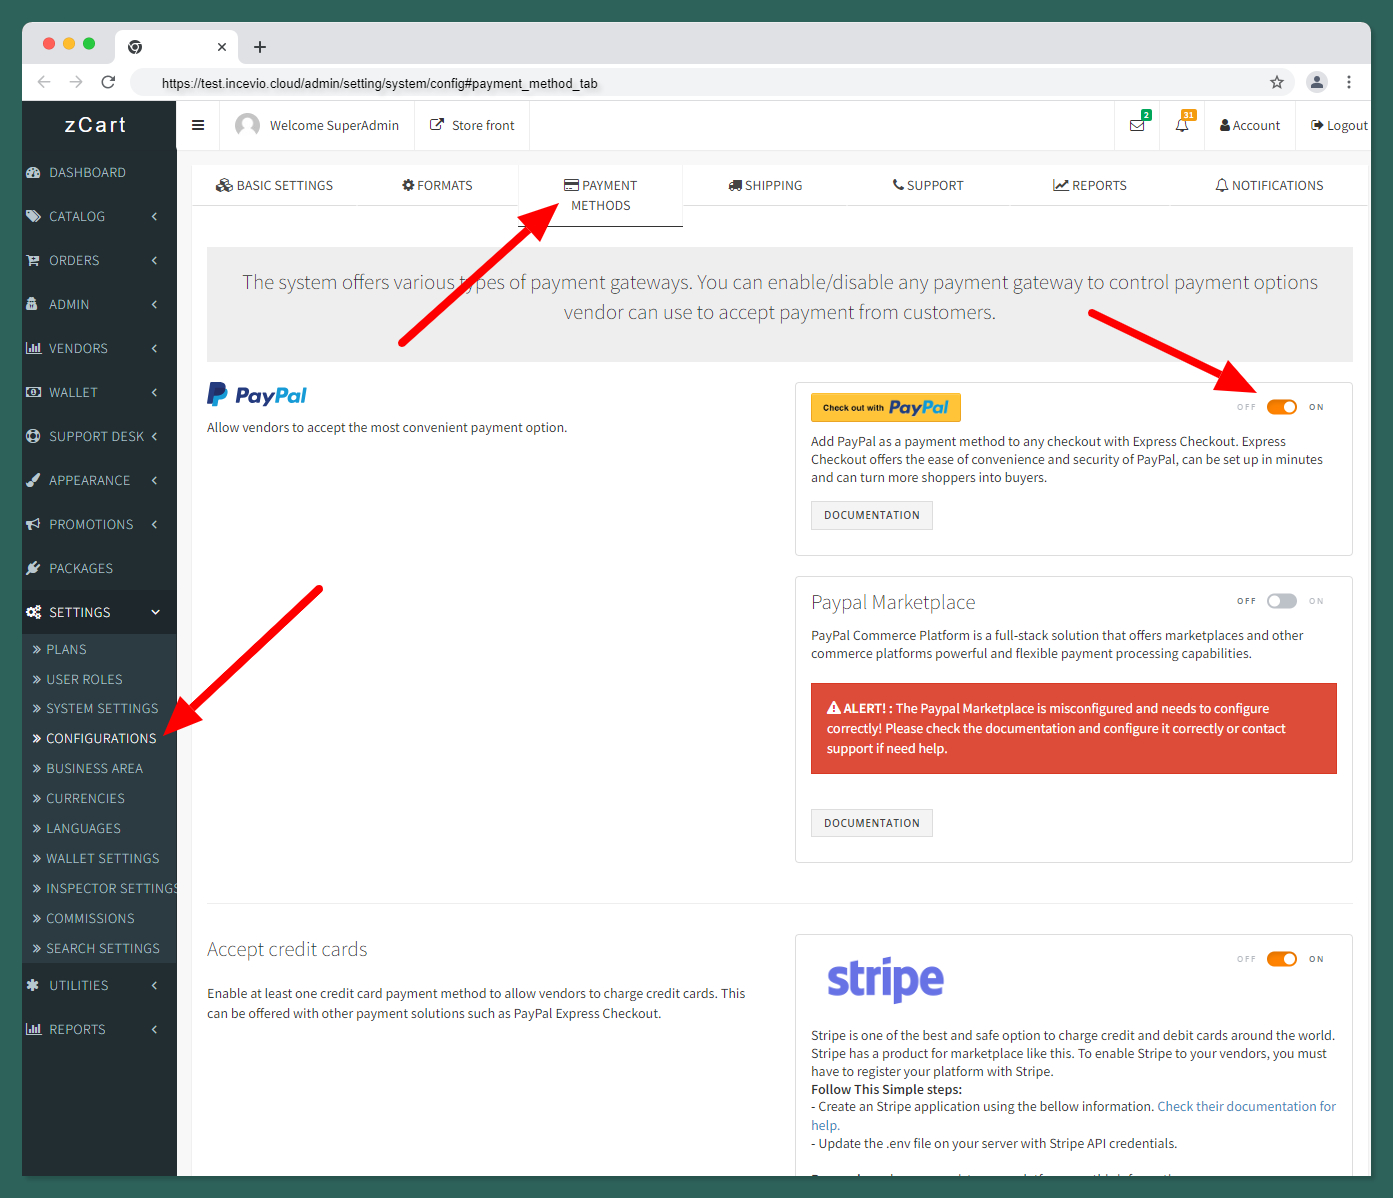Image resolution: width=1393 pixels, height=1198 pixels.
Task: Switch to the Shipping tab
Action: [766, 185]
